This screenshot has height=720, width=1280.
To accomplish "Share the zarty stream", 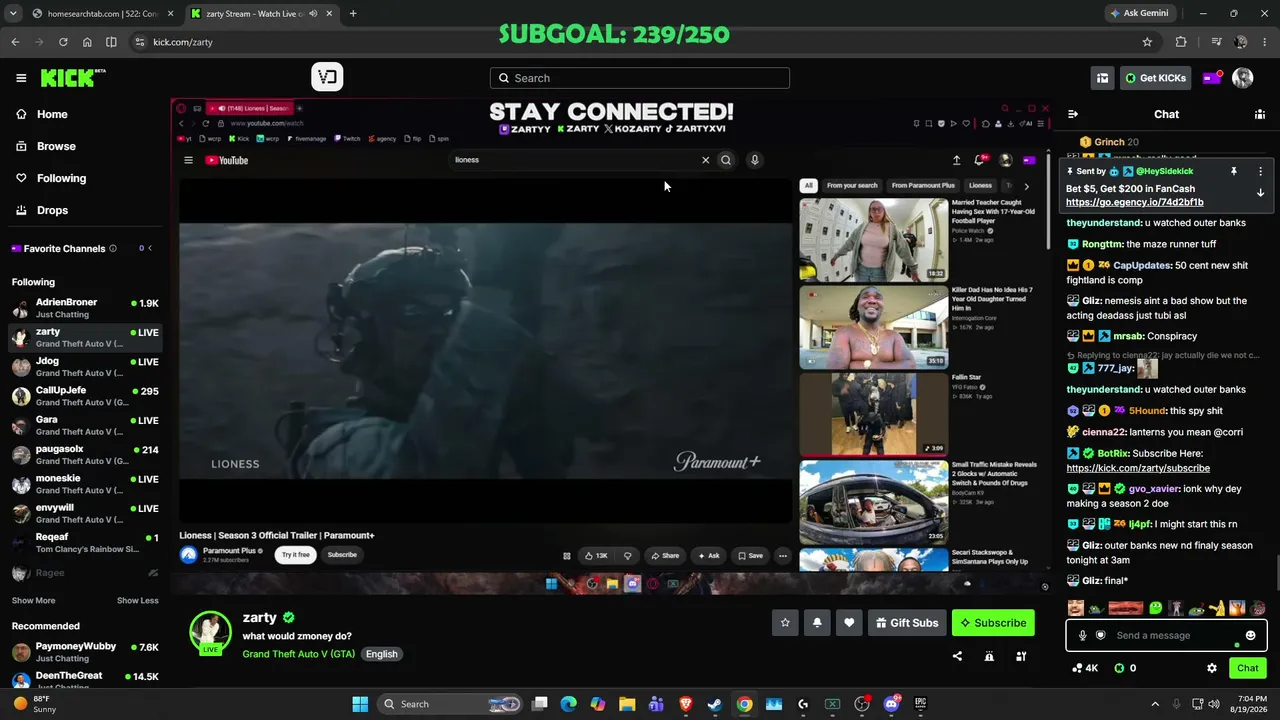I will point(957,656).
